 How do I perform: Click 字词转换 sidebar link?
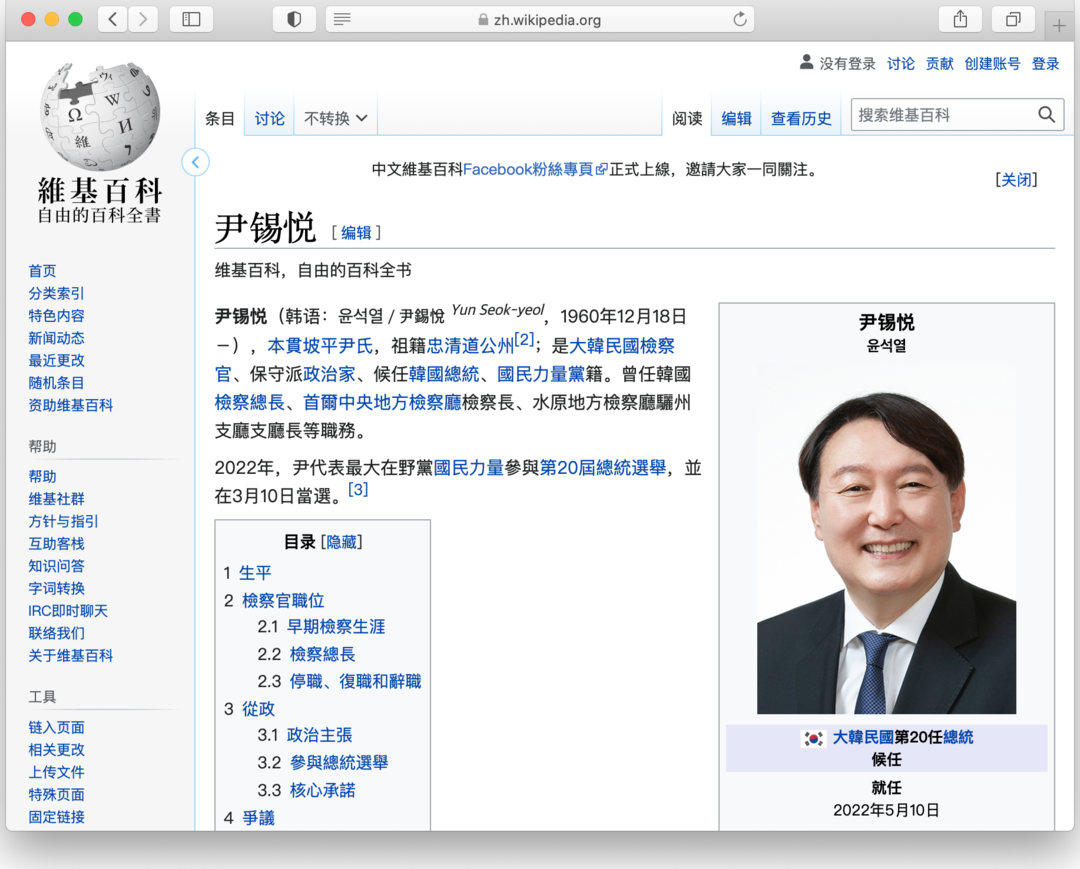coord(56,588)
